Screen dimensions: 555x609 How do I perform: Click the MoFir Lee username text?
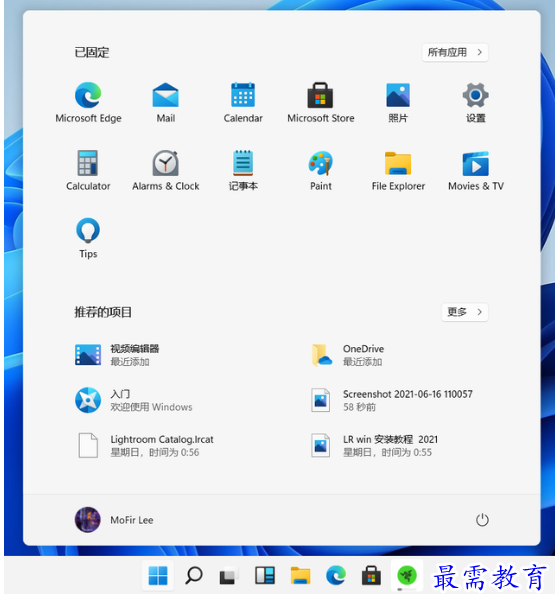(132, 520)
